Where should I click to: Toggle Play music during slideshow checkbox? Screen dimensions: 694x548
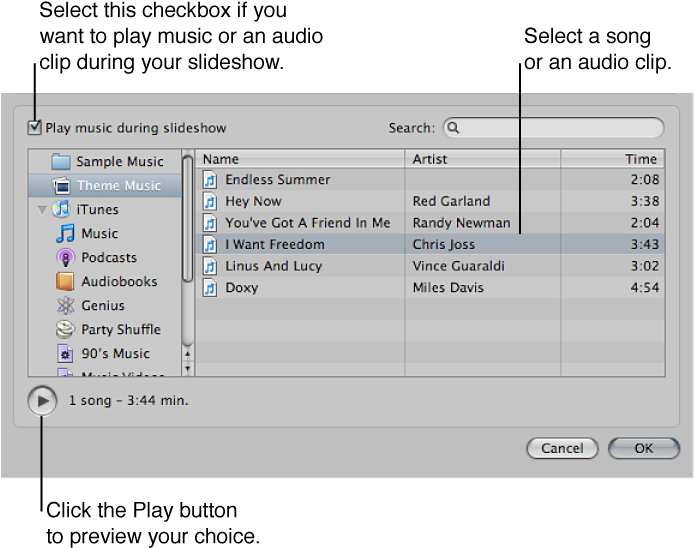tap(35, 128)
